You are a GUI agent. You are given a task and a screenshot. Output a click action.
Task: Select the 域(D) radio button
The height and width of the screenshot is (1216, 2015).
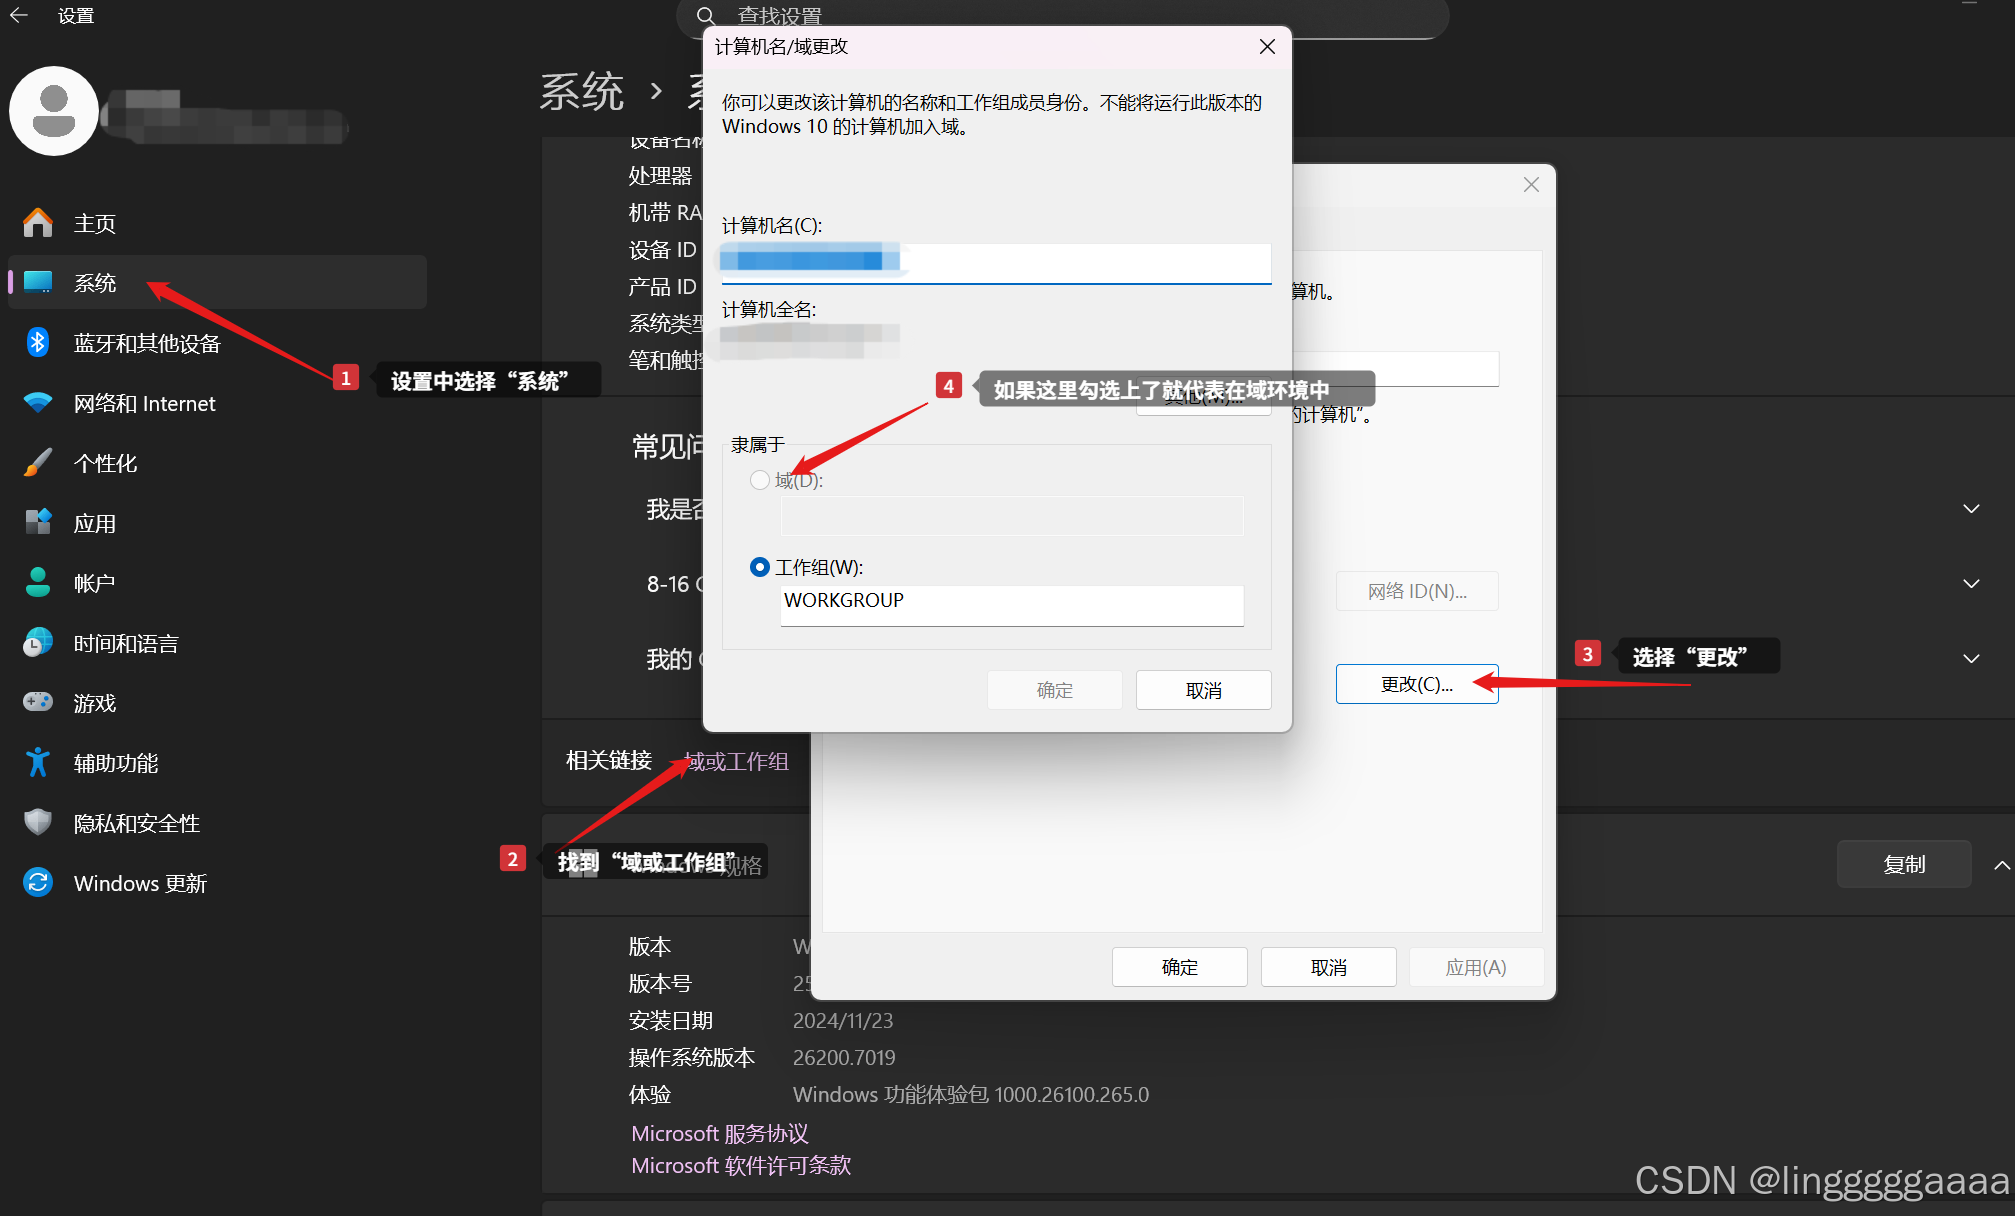[x=759, y=480]
